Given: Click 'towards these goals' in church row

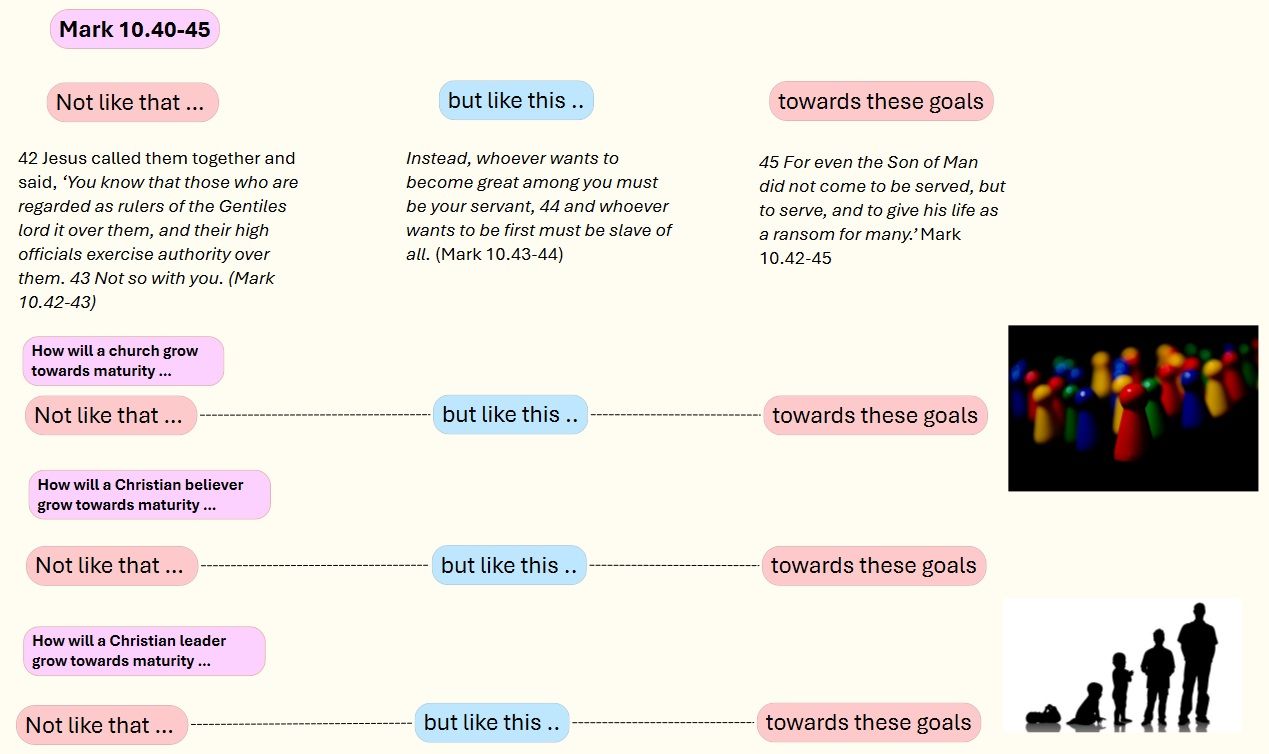Looking at the screenshot, I should click(x=875, y=415).
